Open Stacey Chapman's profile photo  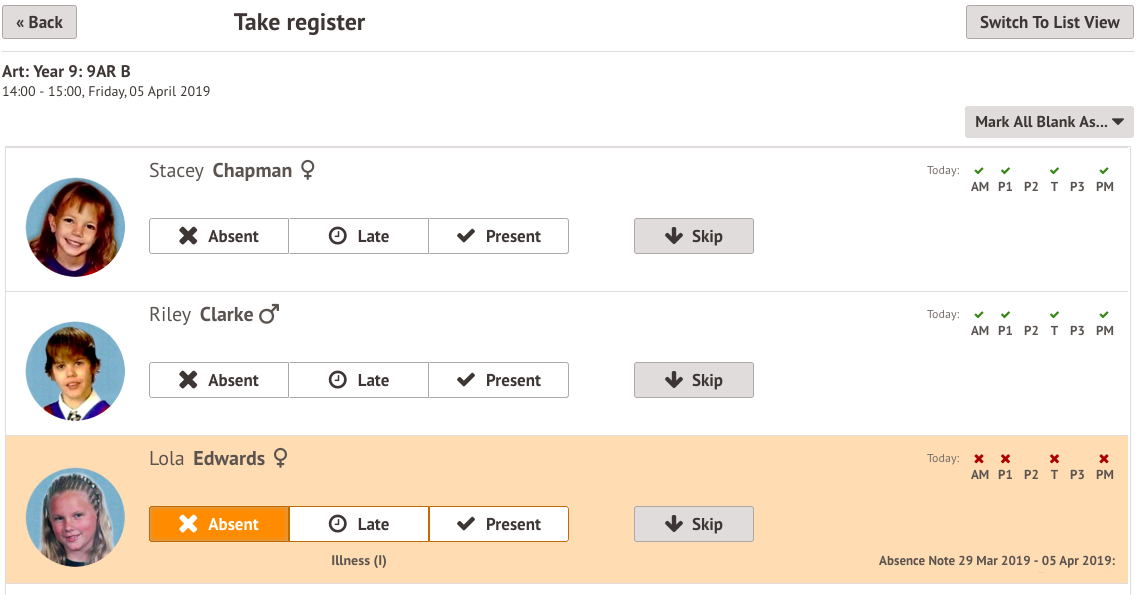pos(75,227)
